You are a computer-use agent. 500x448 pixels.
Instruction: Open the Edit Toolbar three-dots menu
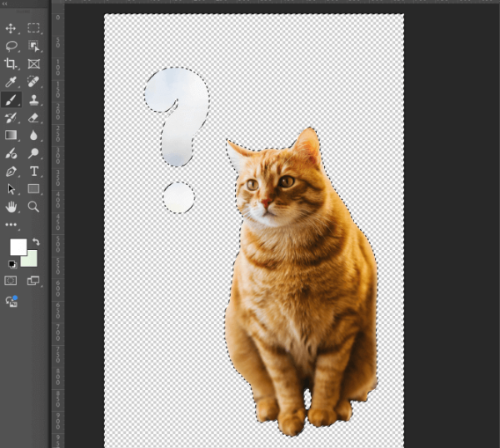(11, 225)
